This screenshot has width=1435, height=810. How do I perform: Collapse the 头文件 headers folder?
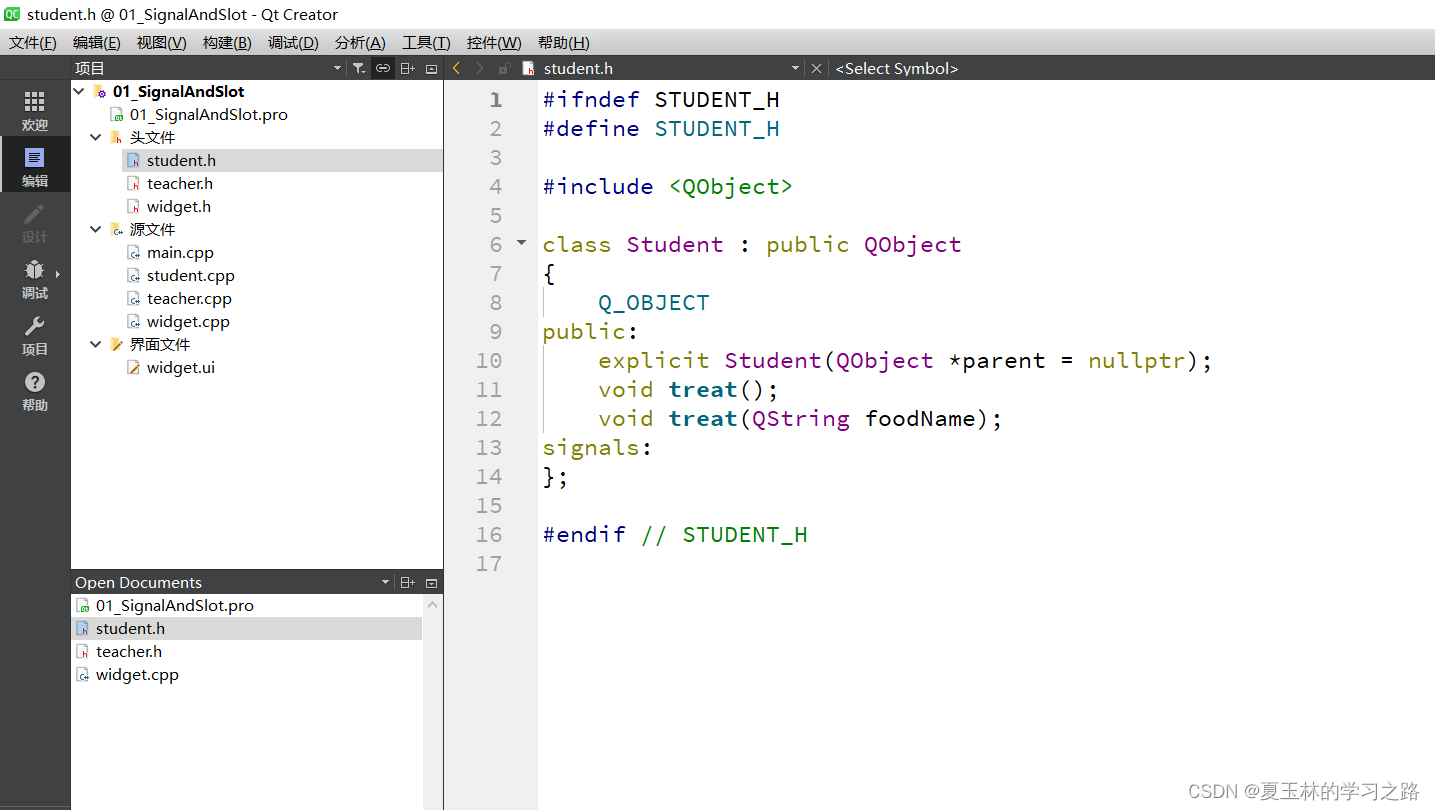96,137
